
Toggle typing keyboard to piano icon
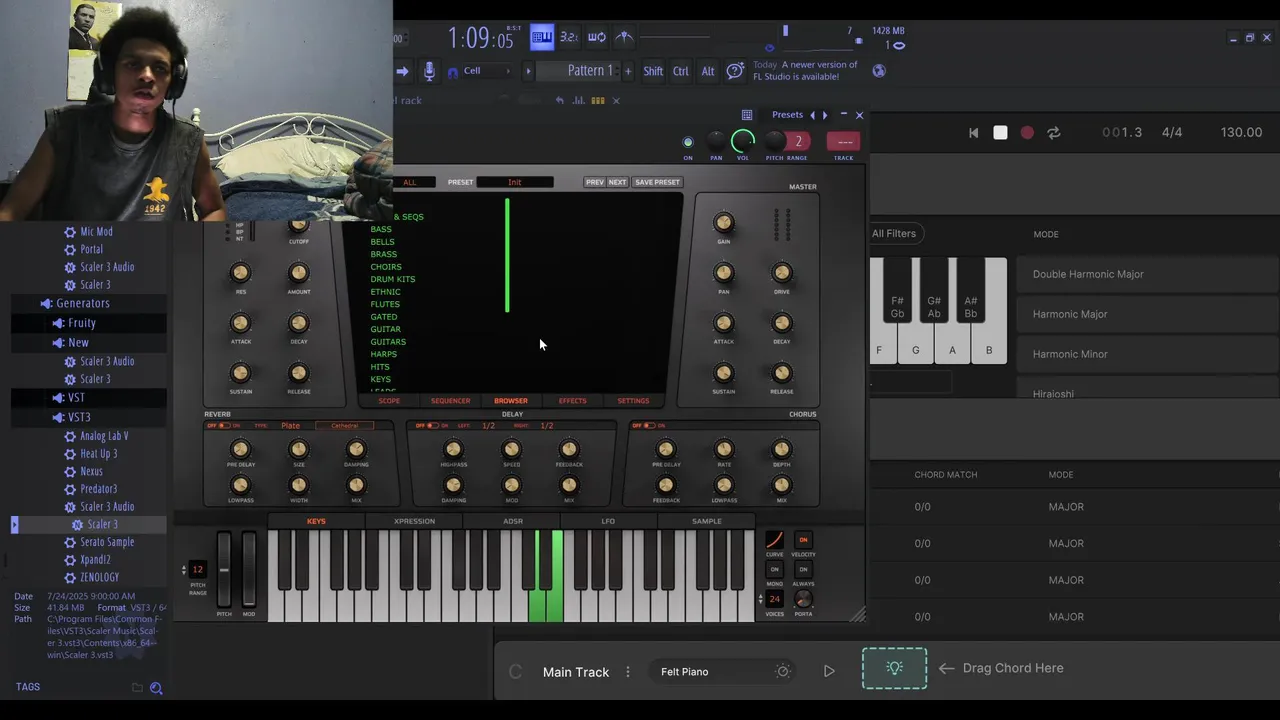point(542,38)
